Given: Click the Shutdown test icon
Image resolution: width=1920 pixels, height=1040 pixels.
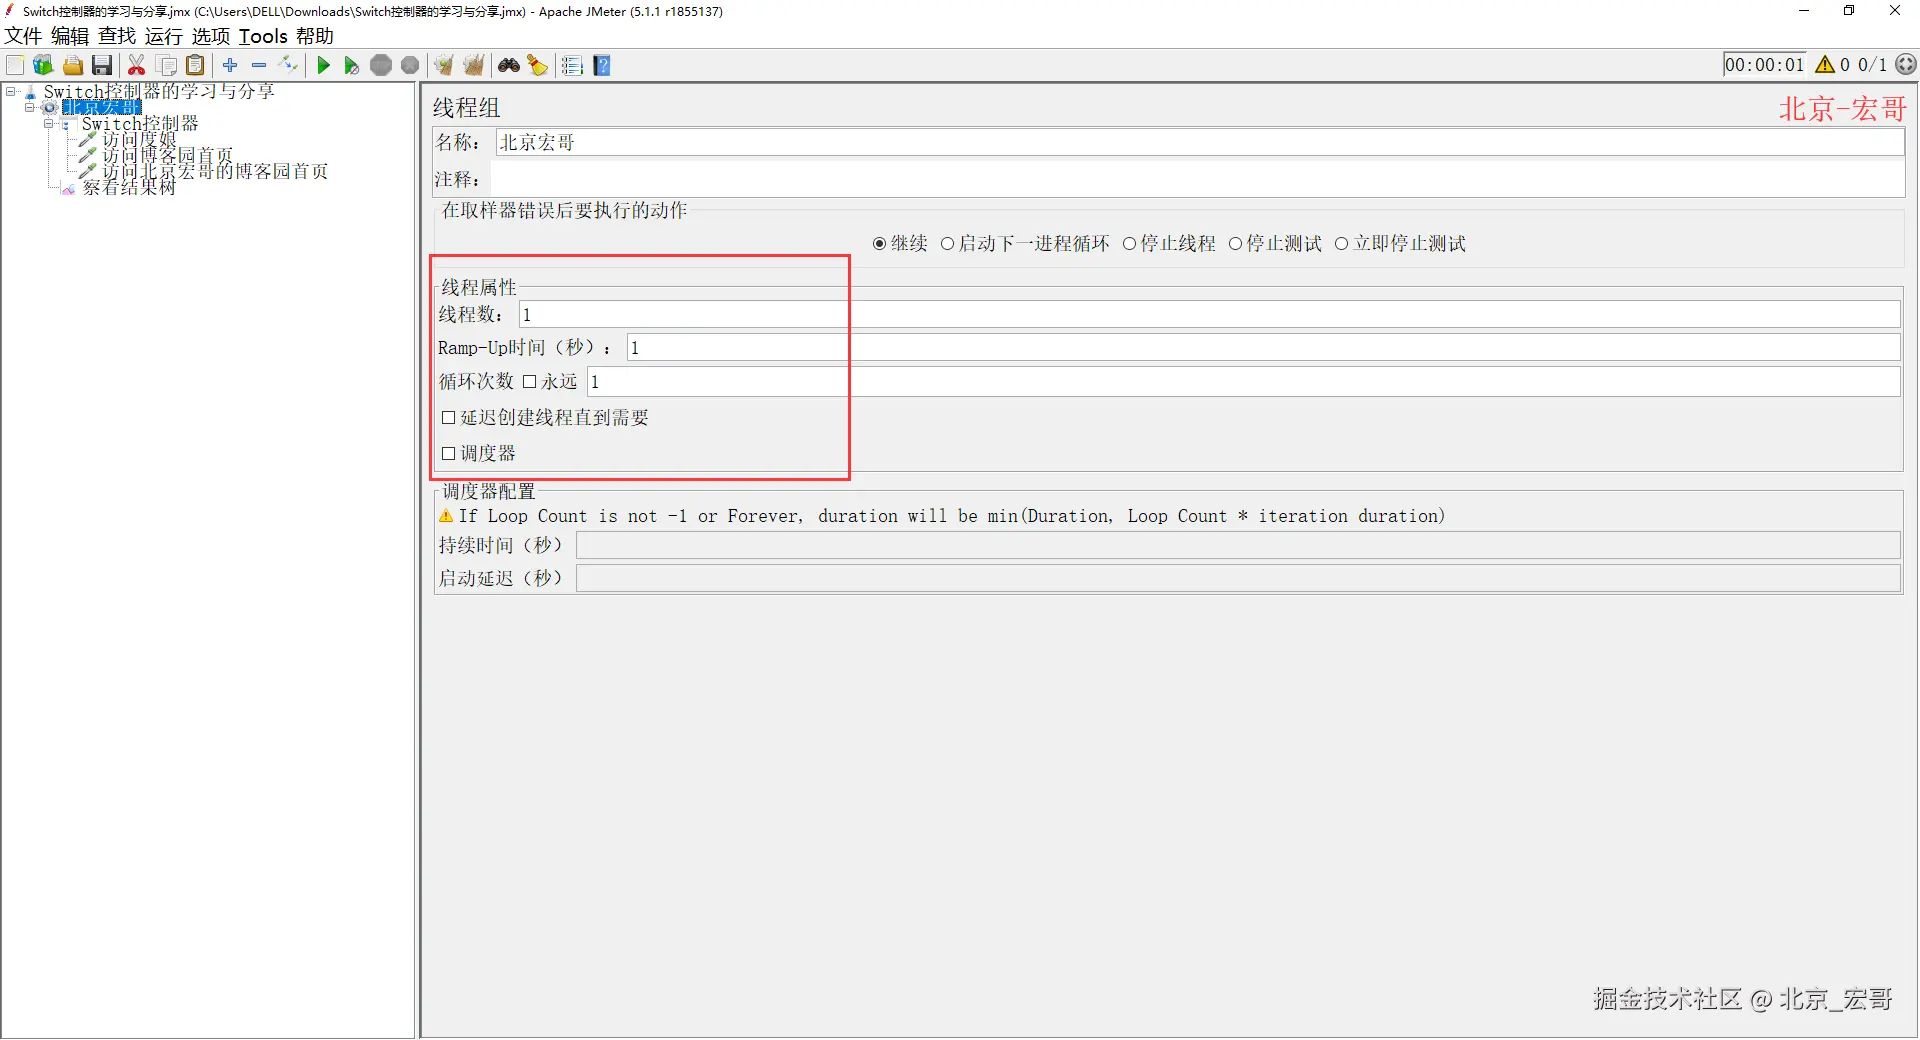Looking at the screenshot, I should click(410, 65).
